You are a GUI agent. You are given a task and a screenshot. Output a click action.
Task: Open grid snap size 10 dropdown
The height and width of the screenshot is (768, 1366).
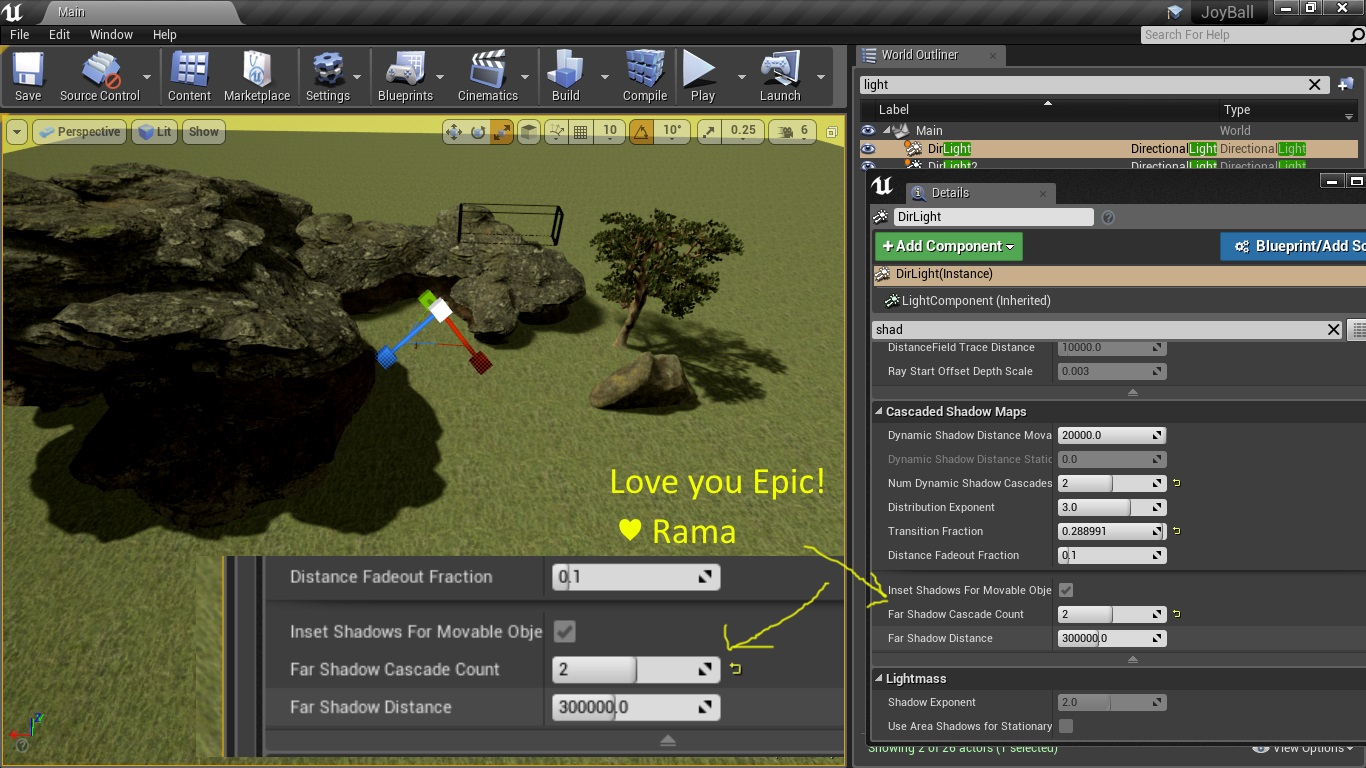(x=608, y=131)
